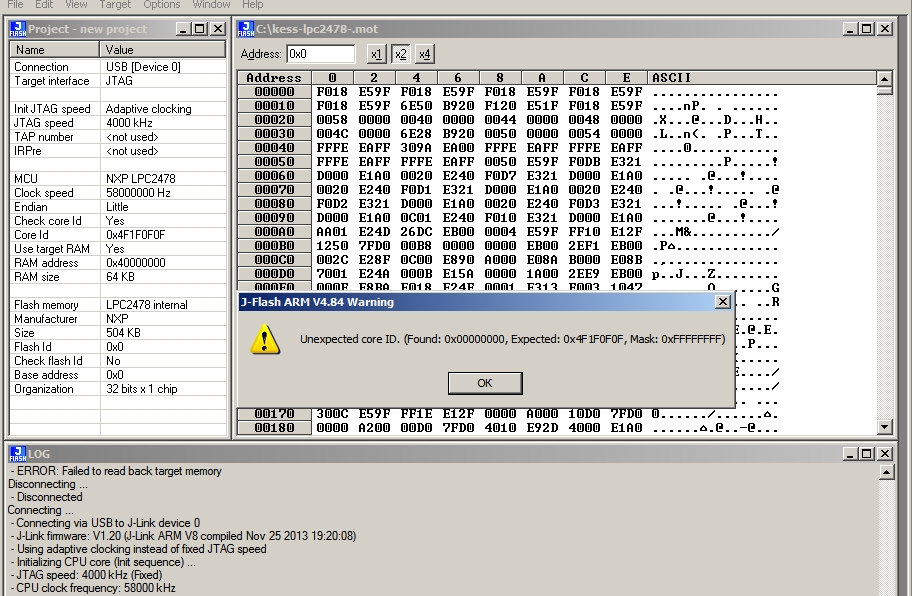
Task: Maximize the LOG window
Action: [x=867, y=454]
